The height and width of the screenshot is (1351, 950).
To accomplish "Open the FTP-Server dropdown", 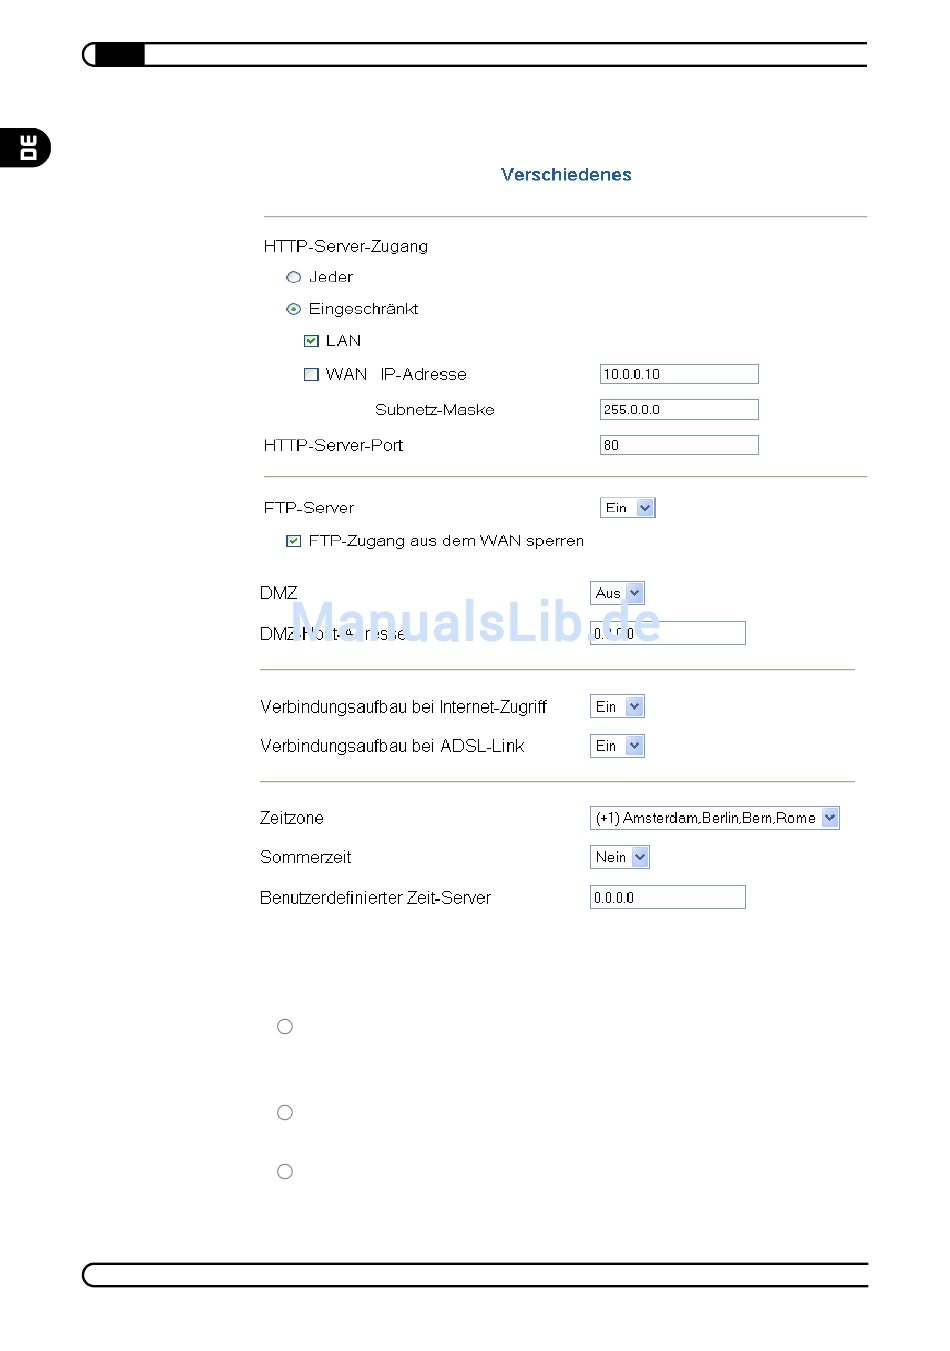I will point(628,508).
